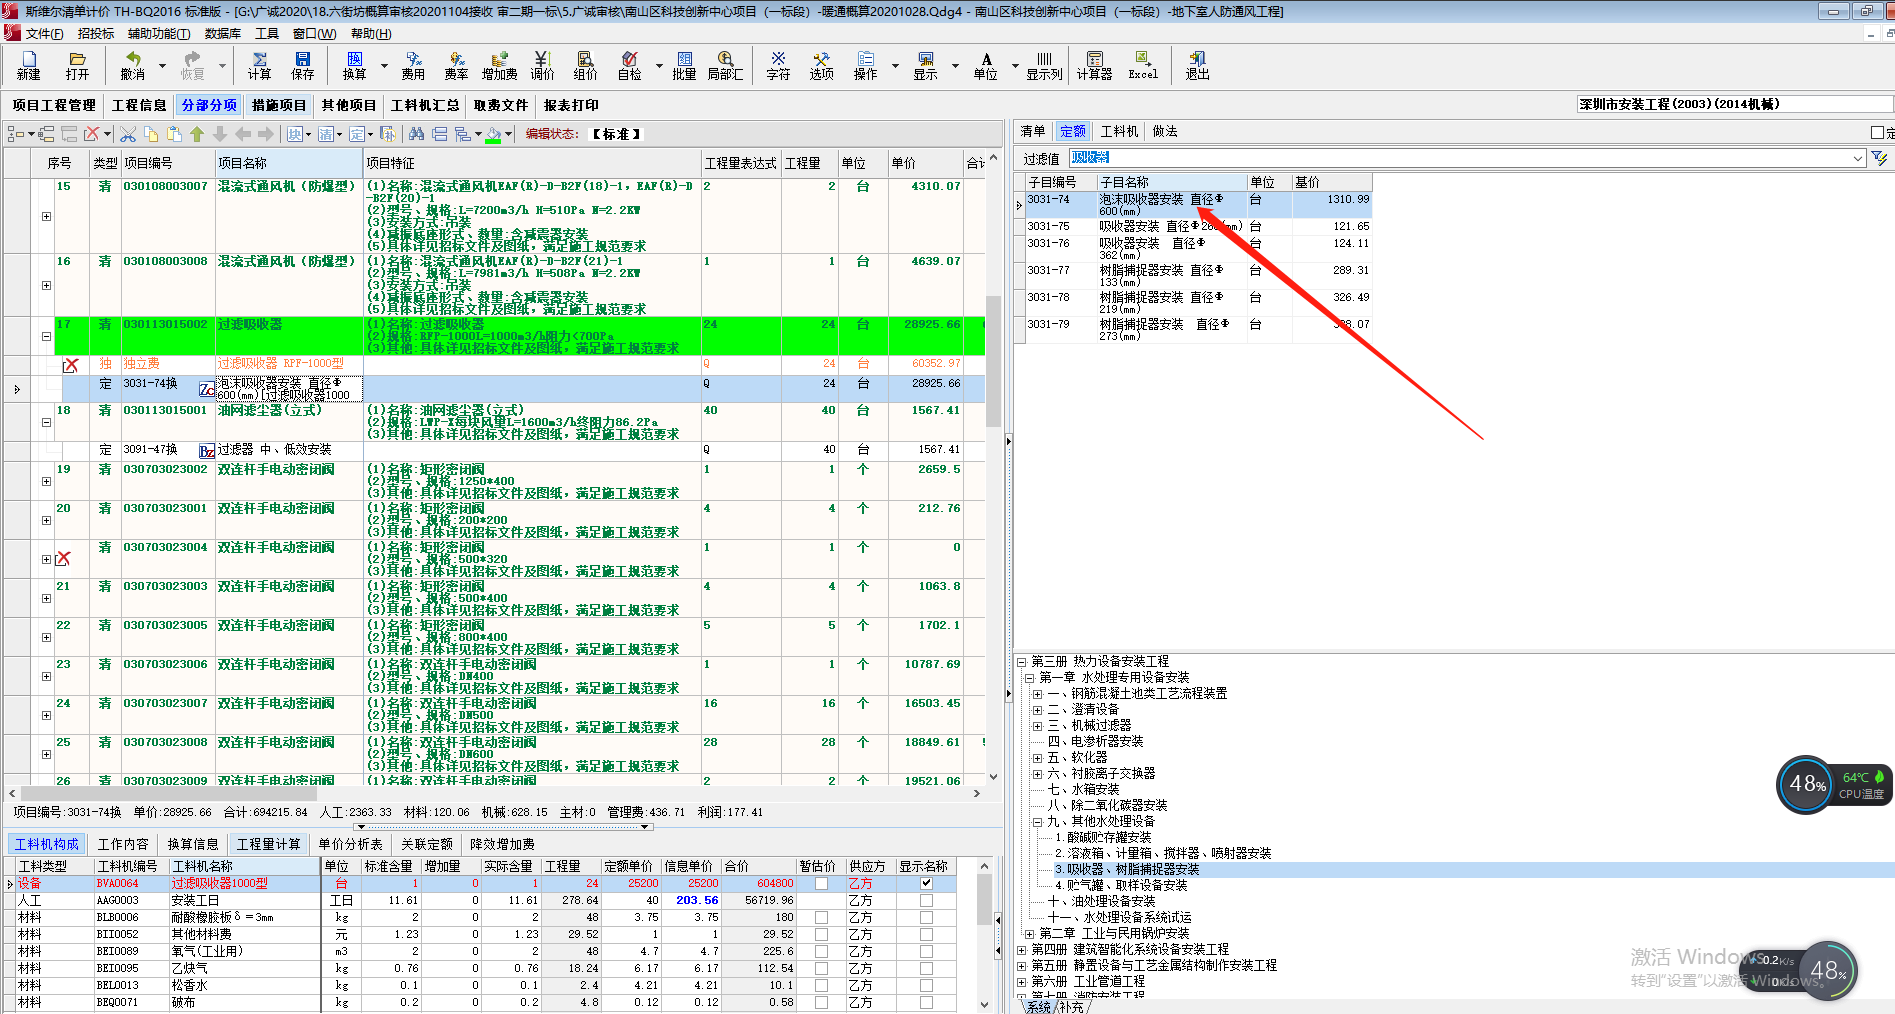Click the 换算 toolbar icon
1895x1014 pixels.
[x=355, y=66]
